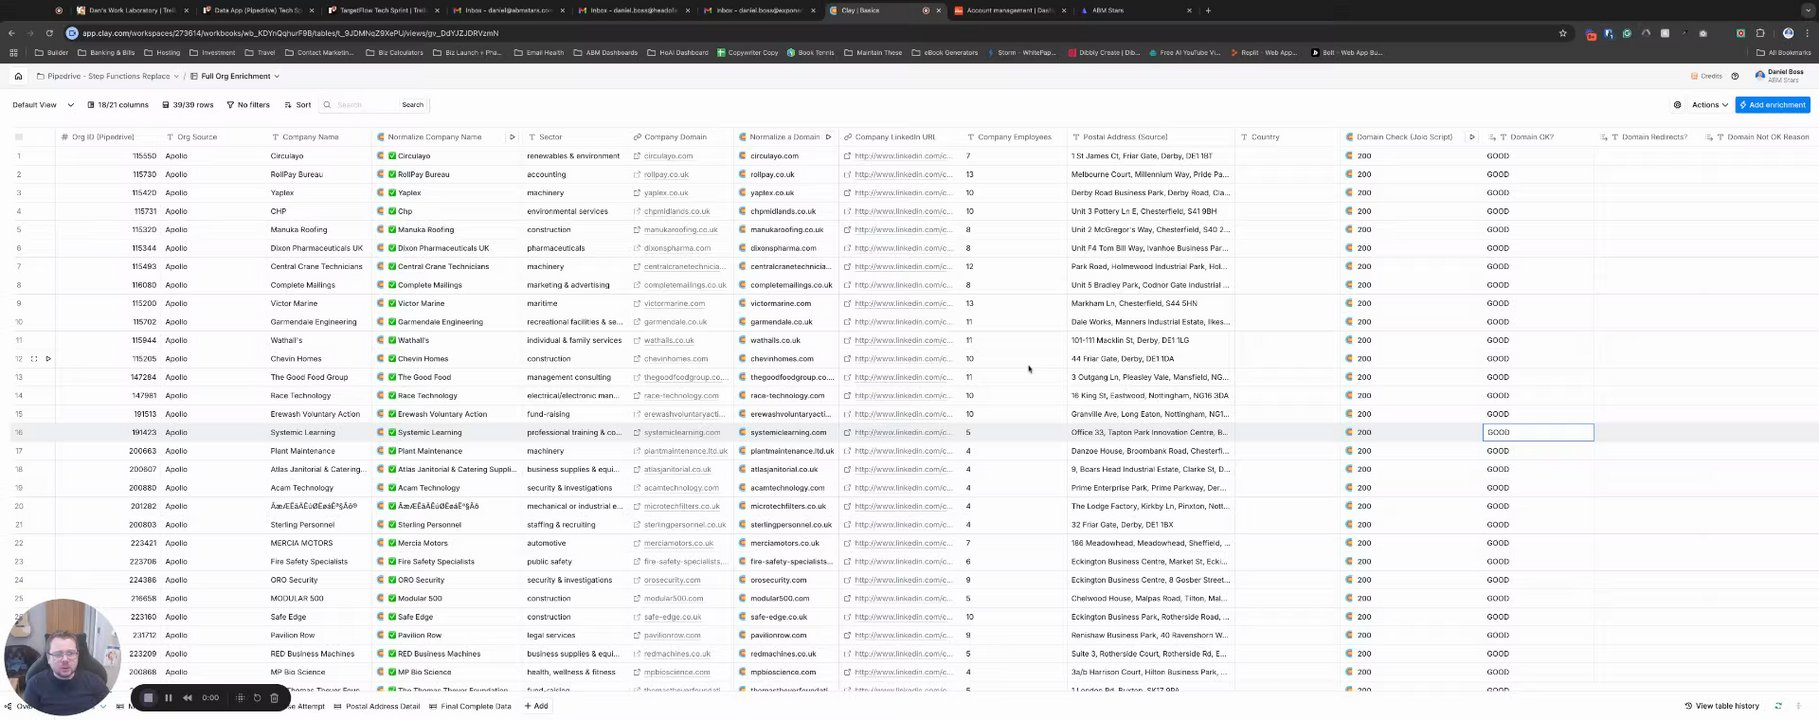Add a new table with + Add
Viewport: 1819px width, 720px height.
point(536,707)
